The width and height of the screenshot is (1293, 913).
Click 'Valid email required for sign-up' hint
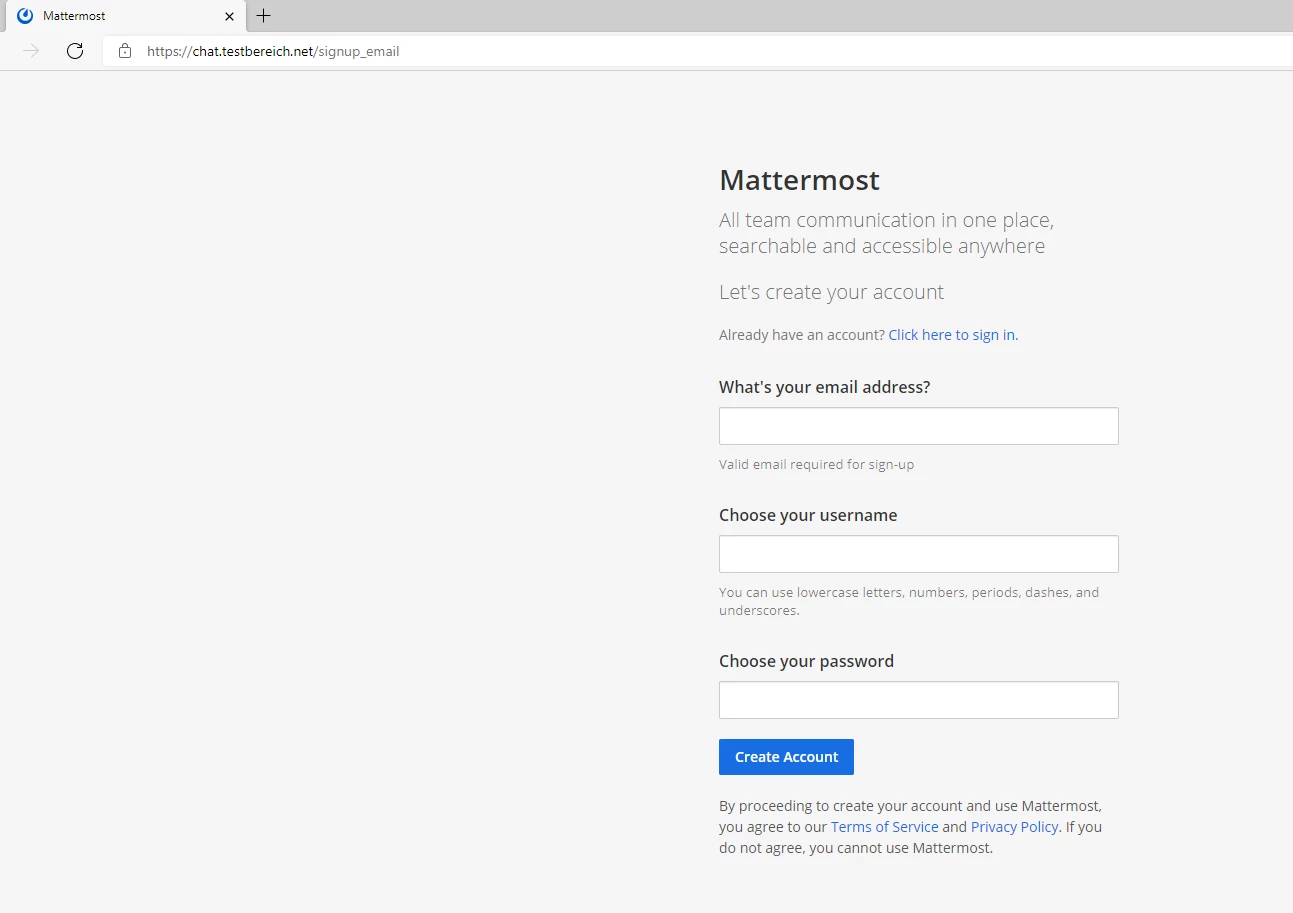click(816, 464)
